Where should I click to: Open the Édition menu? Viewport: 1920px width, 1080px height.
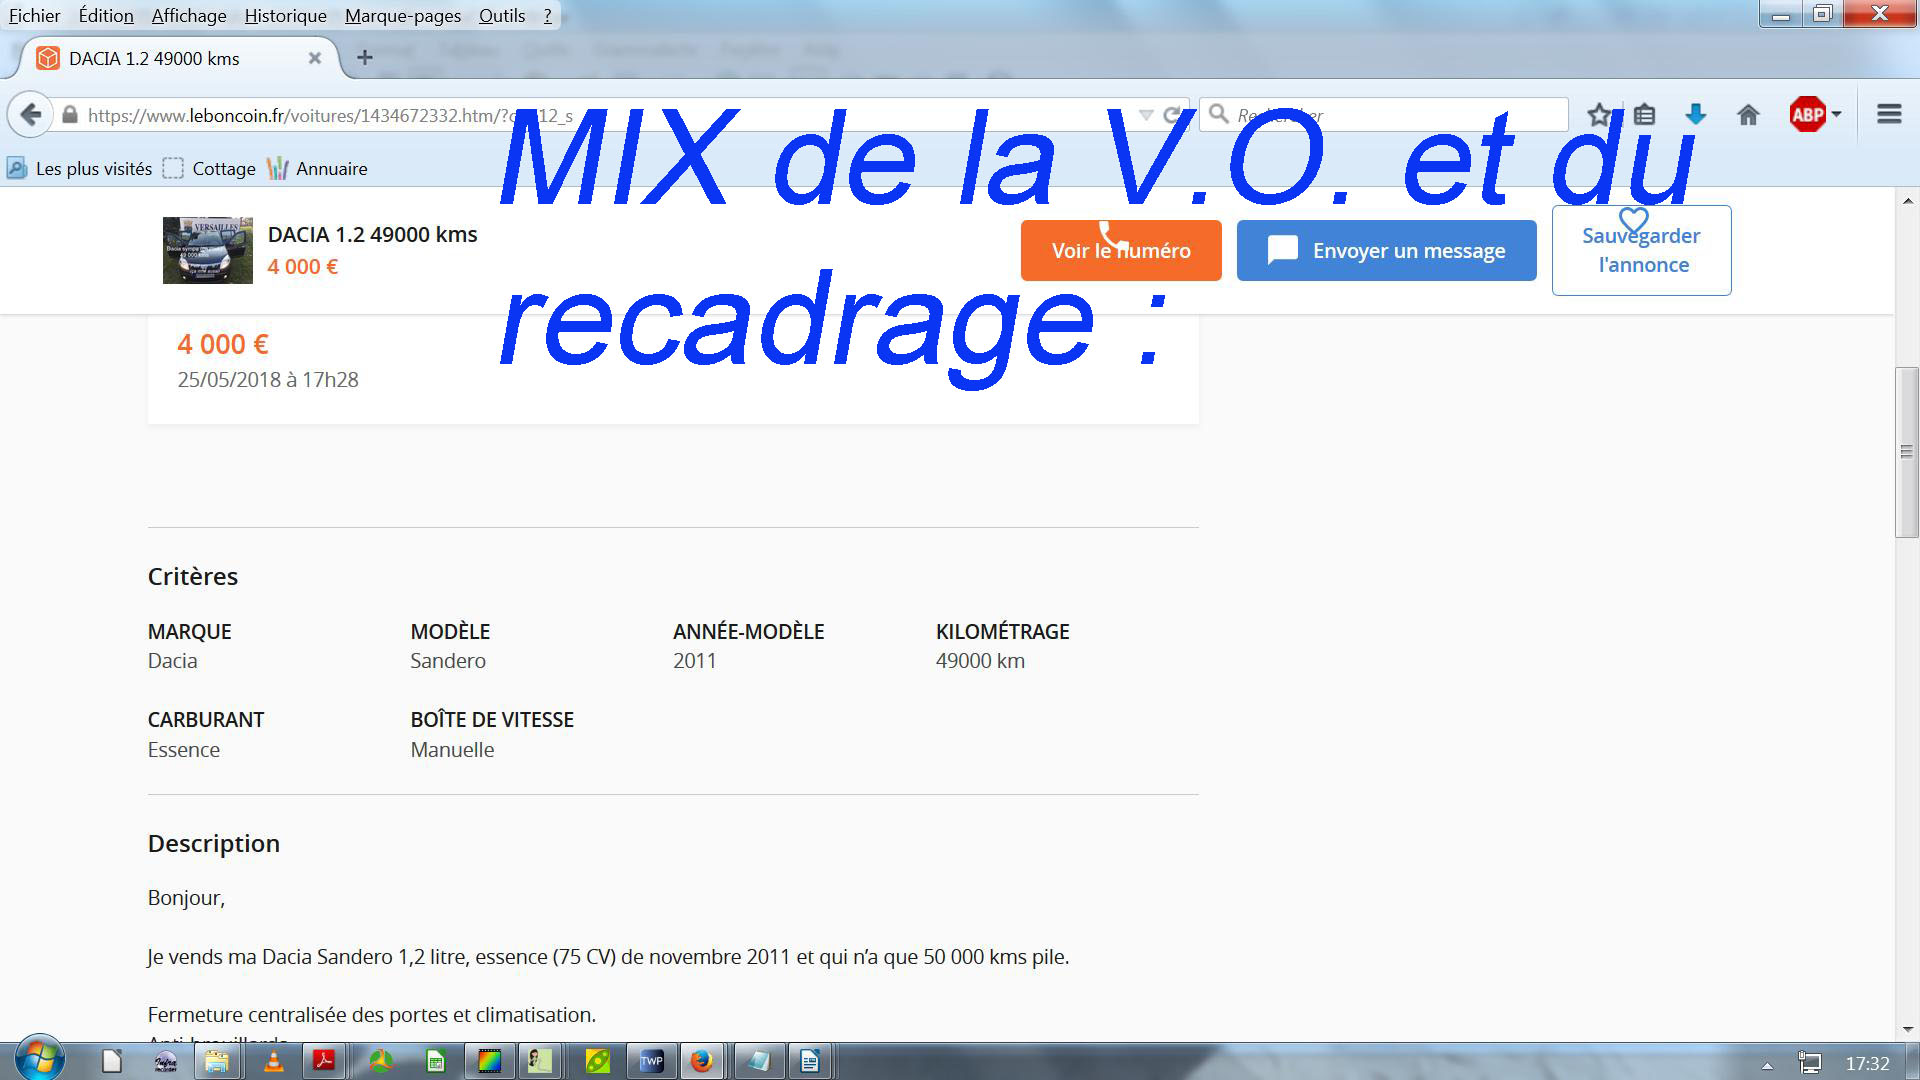106,15
